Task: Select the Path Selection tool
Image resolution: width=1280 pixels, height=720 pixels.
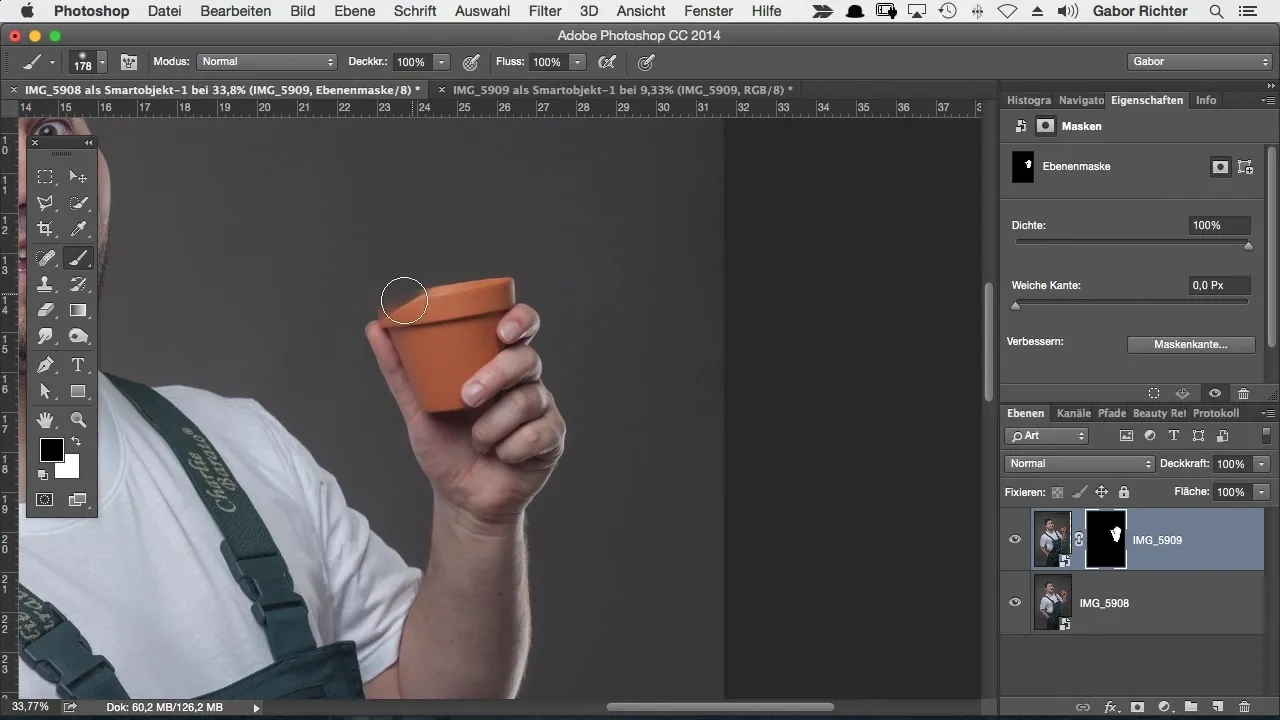Action: (45, 391)
